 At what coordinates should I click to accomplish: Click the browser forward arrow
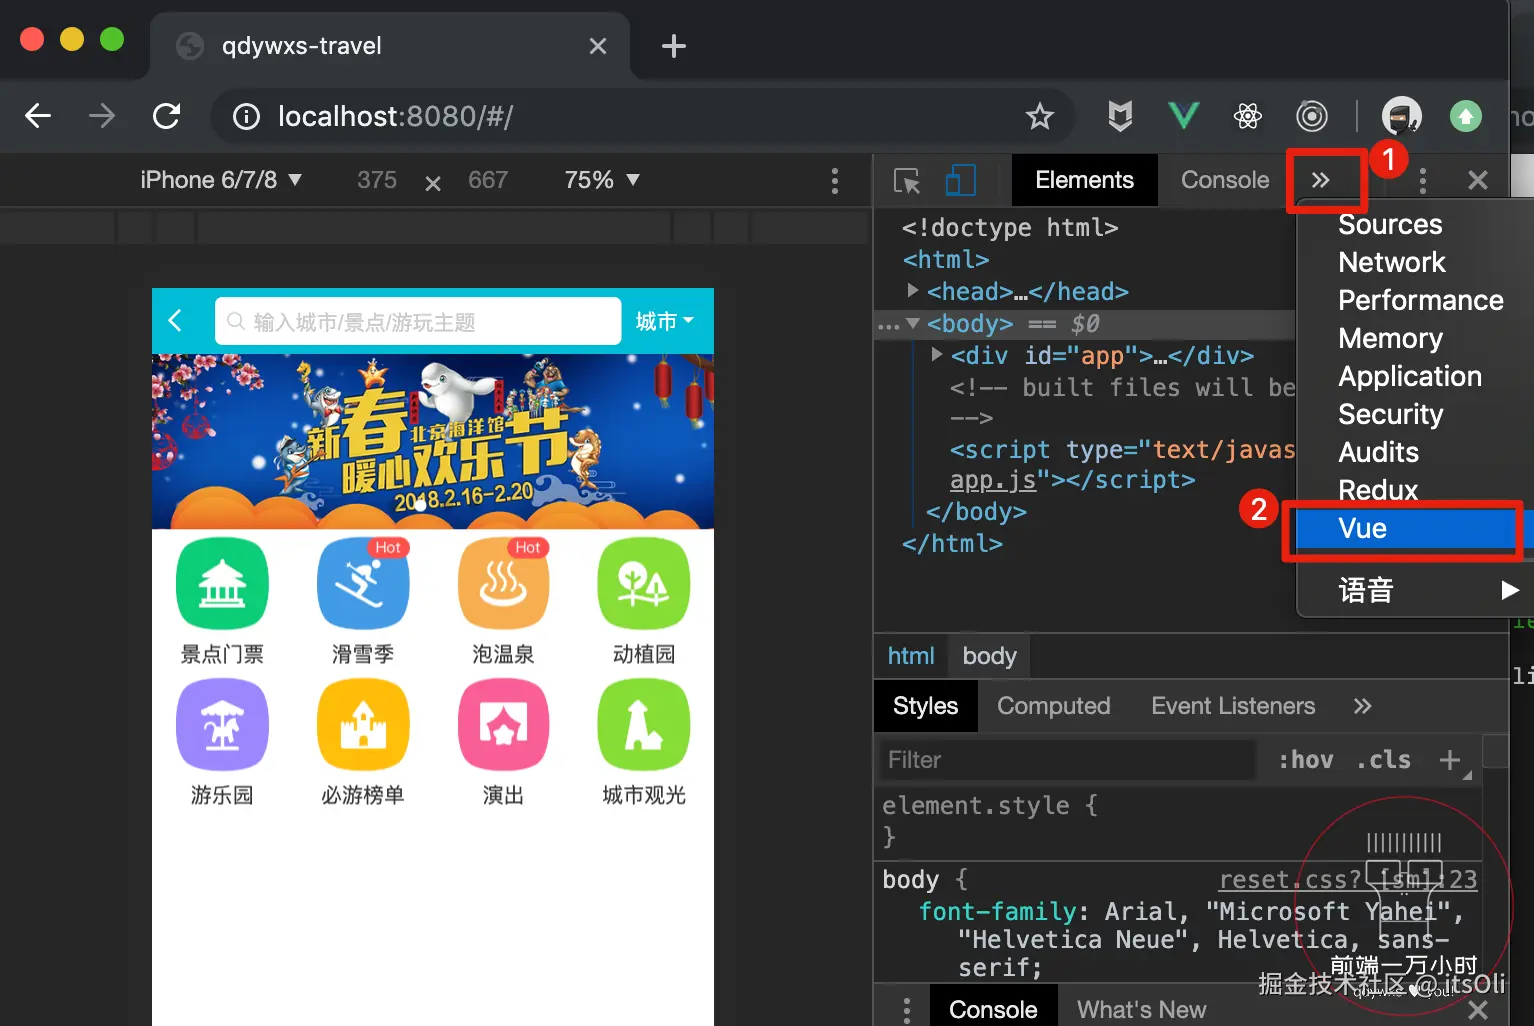(x=102, y=116)
